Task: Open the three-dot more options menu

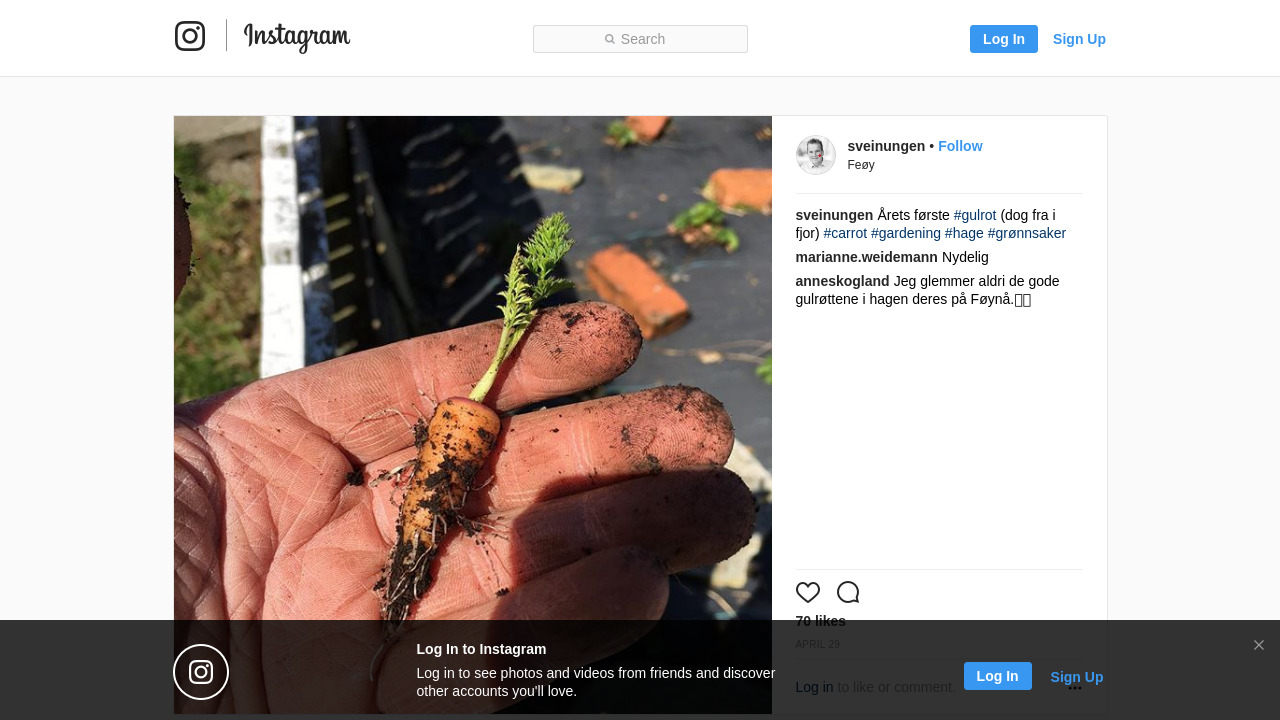Action: coord(1075,688)
